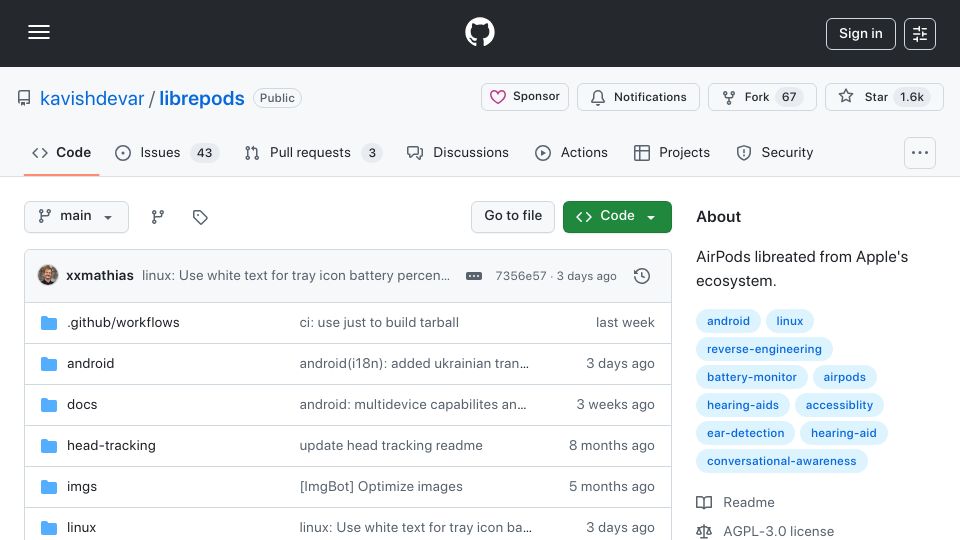
Task: Click folder icon beside imgs
Action: tap(49, 487)
